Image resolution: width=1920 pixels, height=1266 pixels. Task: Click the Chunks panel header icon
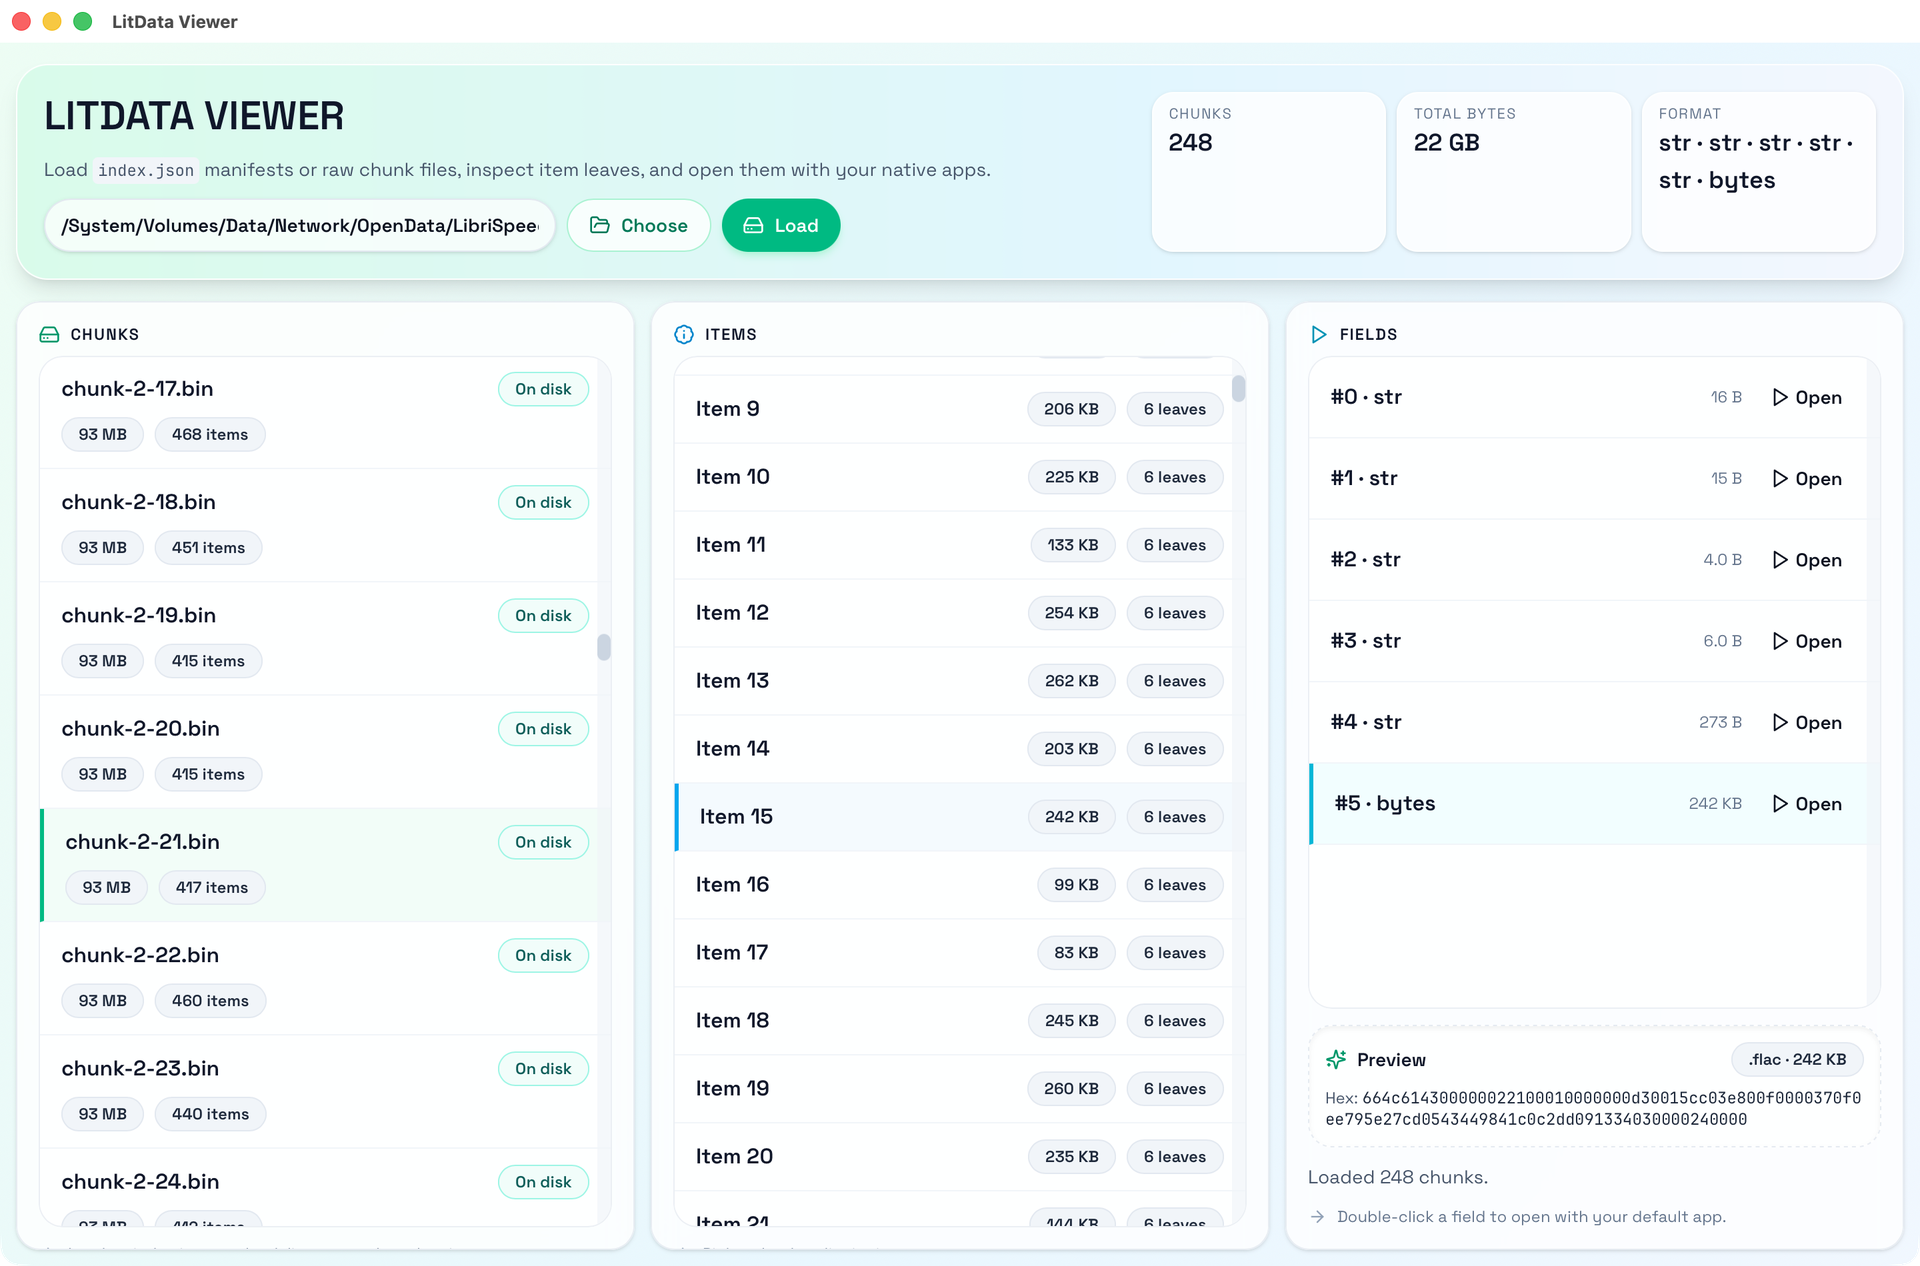(x=49, y=334)
